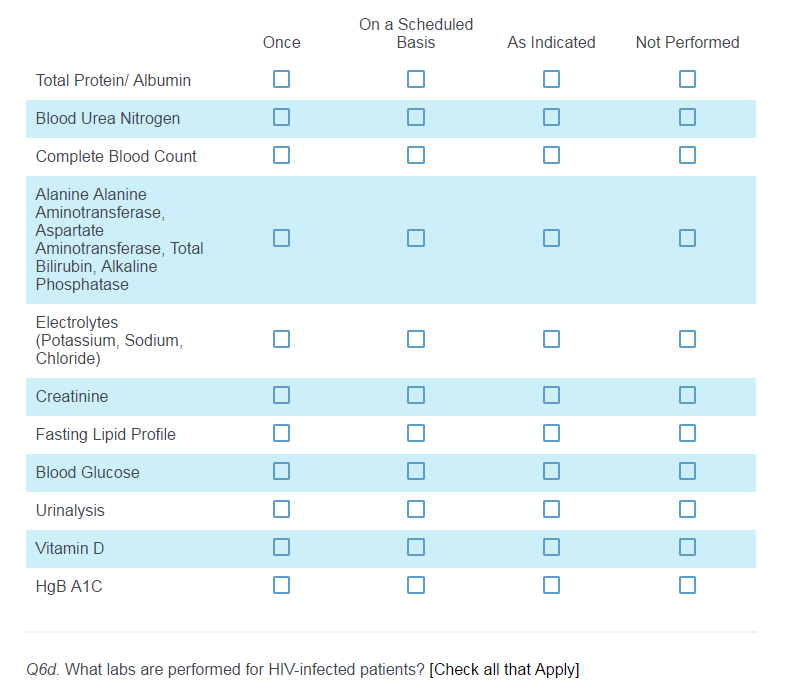The height and width of the screenshot is (691, 794).
Task: Mark Once for Fasting Lipid Profile
Action: click(x=281, y=433)
